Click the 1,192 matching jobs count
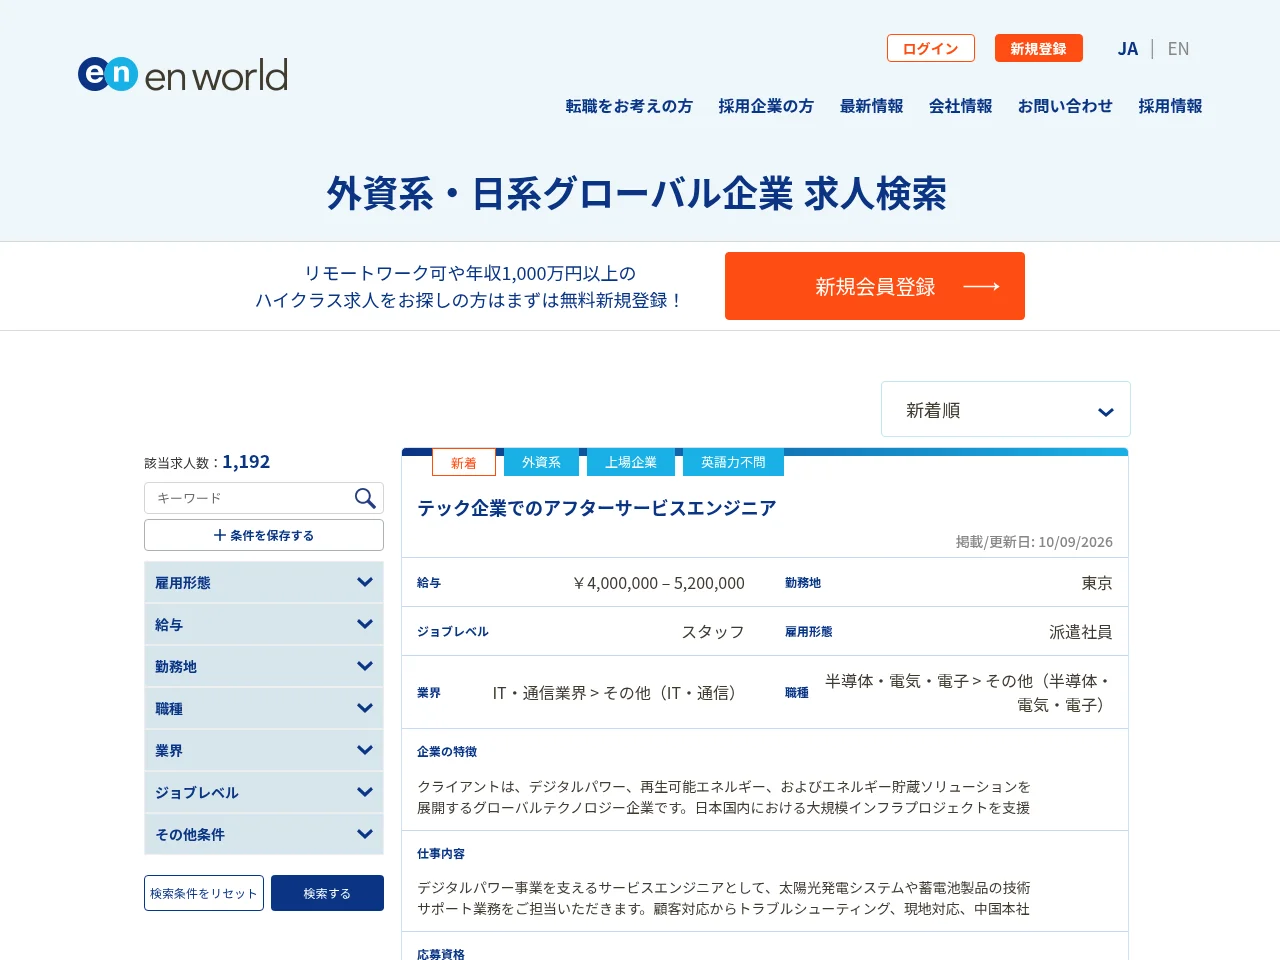 coord(246,462)
